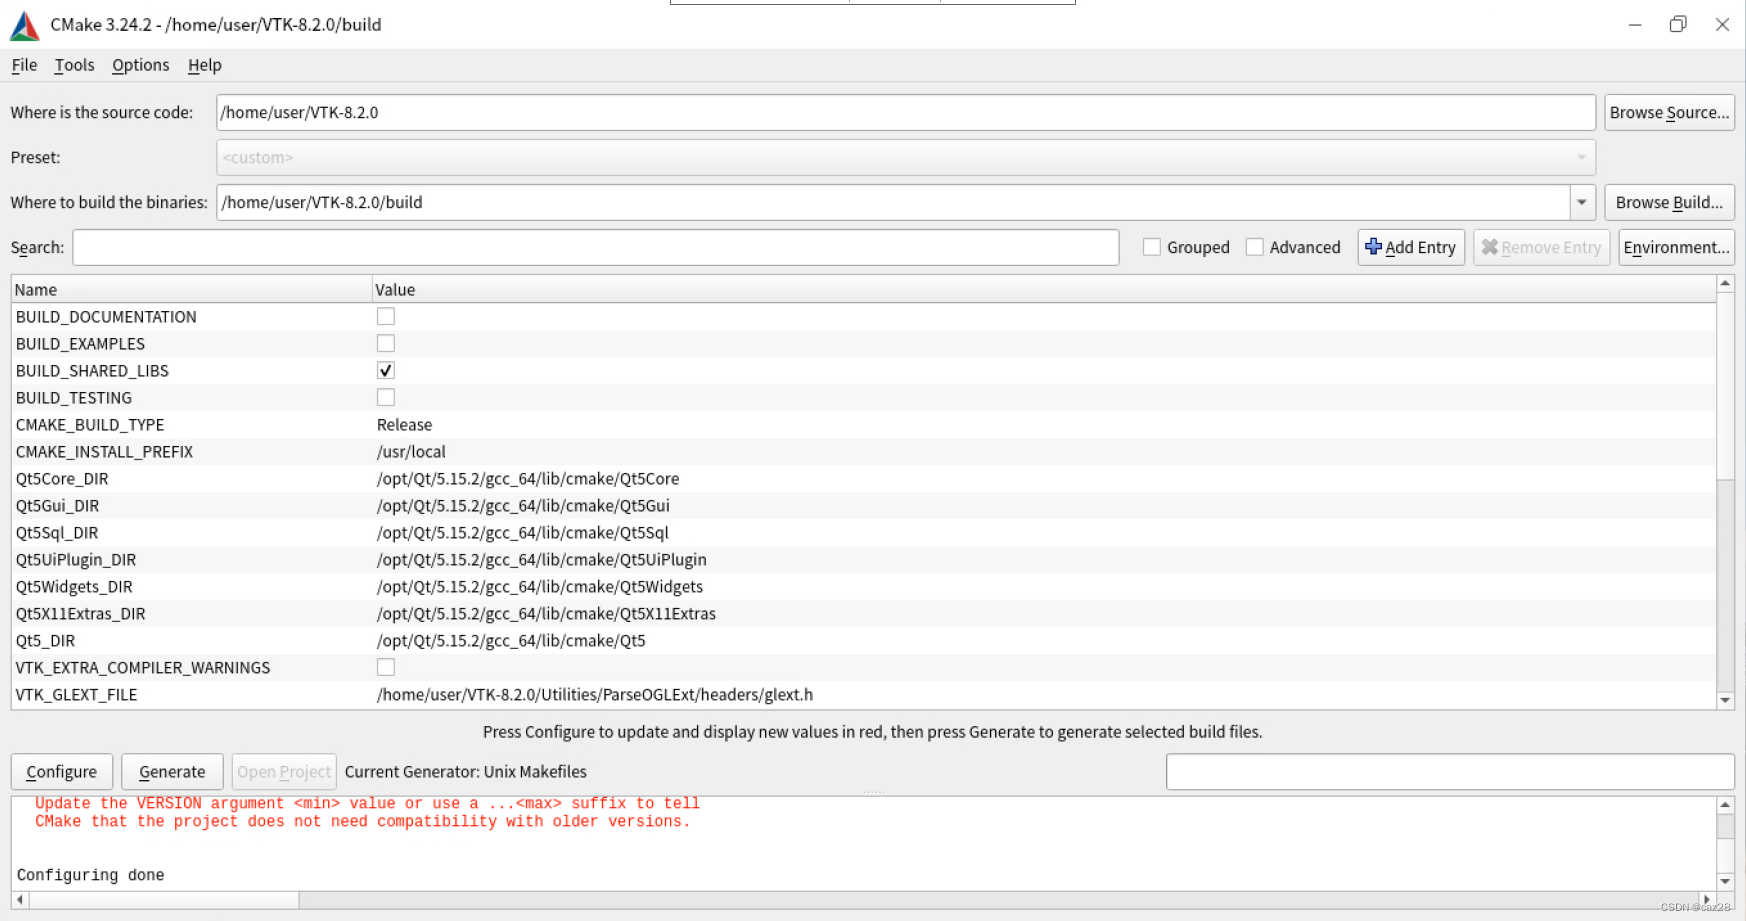Viewport: 1746px width, 921px height.
Task: Click the Configuring done log line
Action: point(90,875)
